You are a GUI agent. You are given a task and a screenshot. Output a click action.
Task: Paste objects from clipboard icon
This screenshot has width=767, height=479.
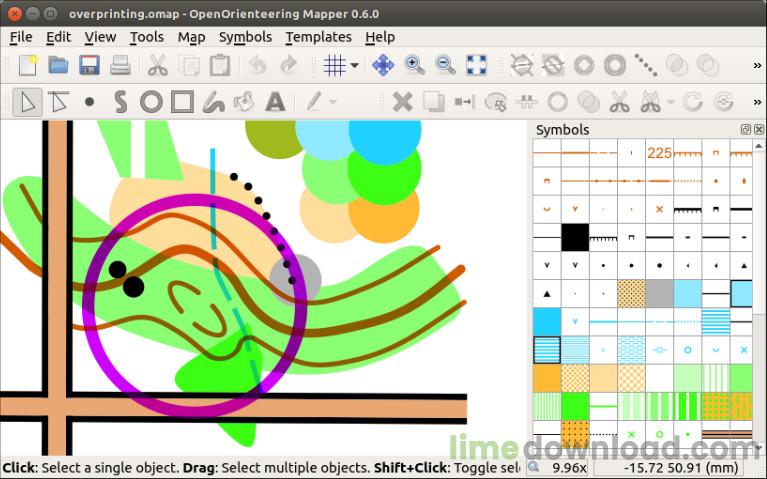click(x=220, y=65)
